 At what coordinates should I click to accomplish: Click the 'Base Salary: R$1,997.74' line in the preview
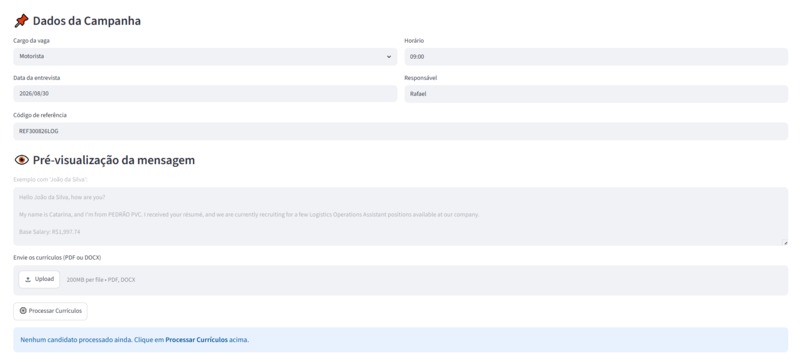tap(49, 232)
